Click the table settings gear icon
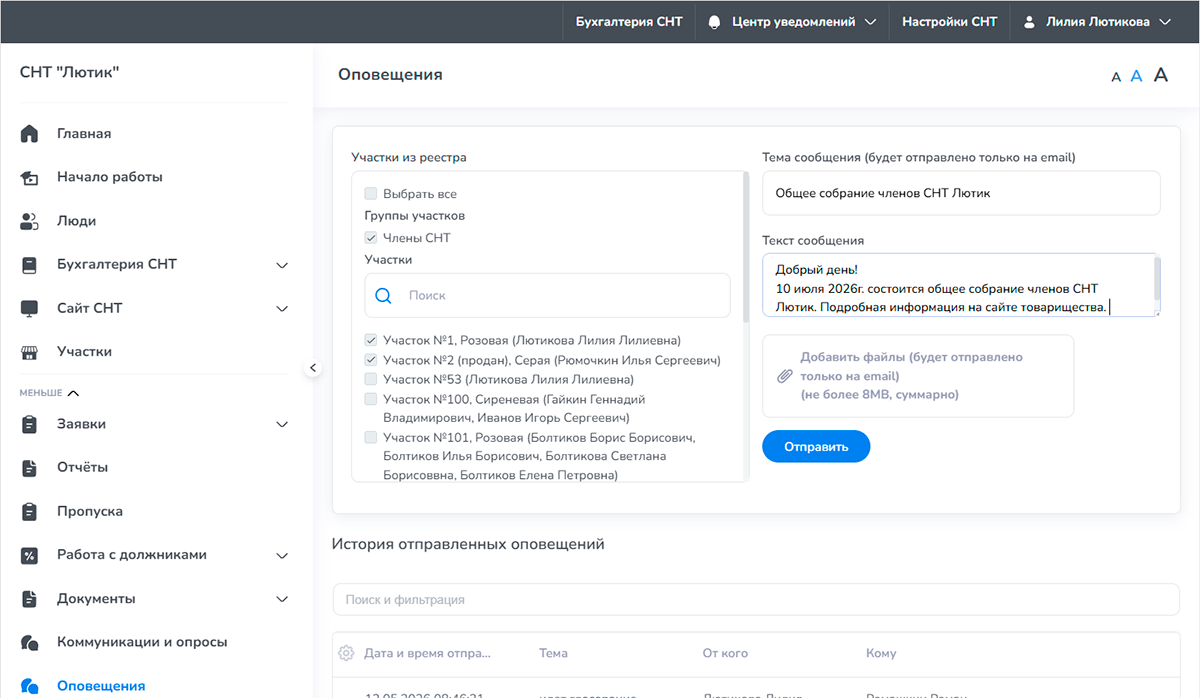 pos(346,653)
